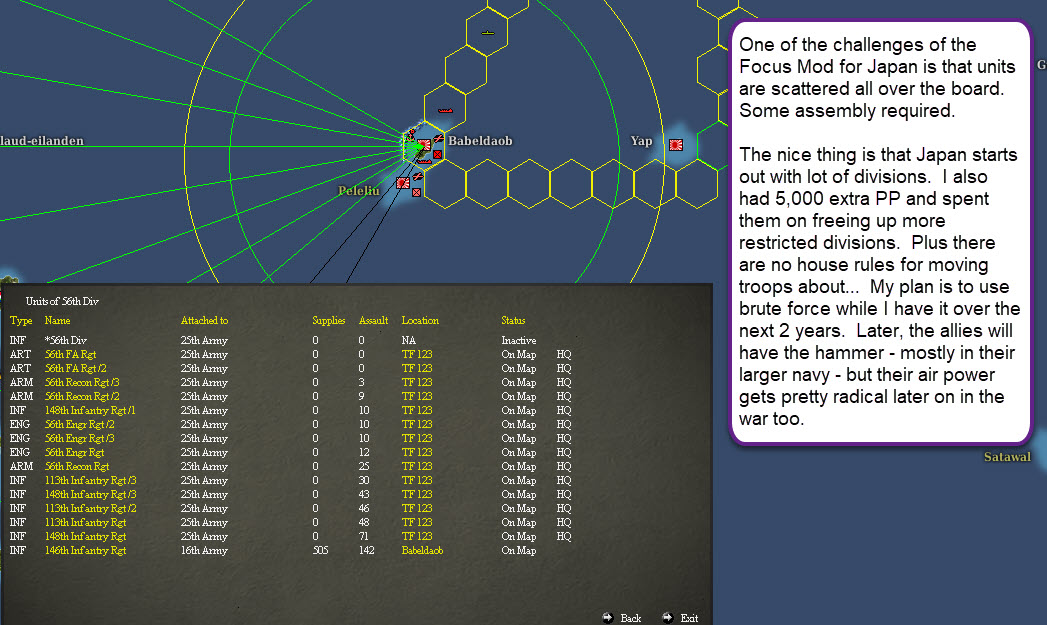Viewport: 1047px width, 625px height.
Task: Open the 148th Infantry Rgt unit
Action: [x=85, y=537]
